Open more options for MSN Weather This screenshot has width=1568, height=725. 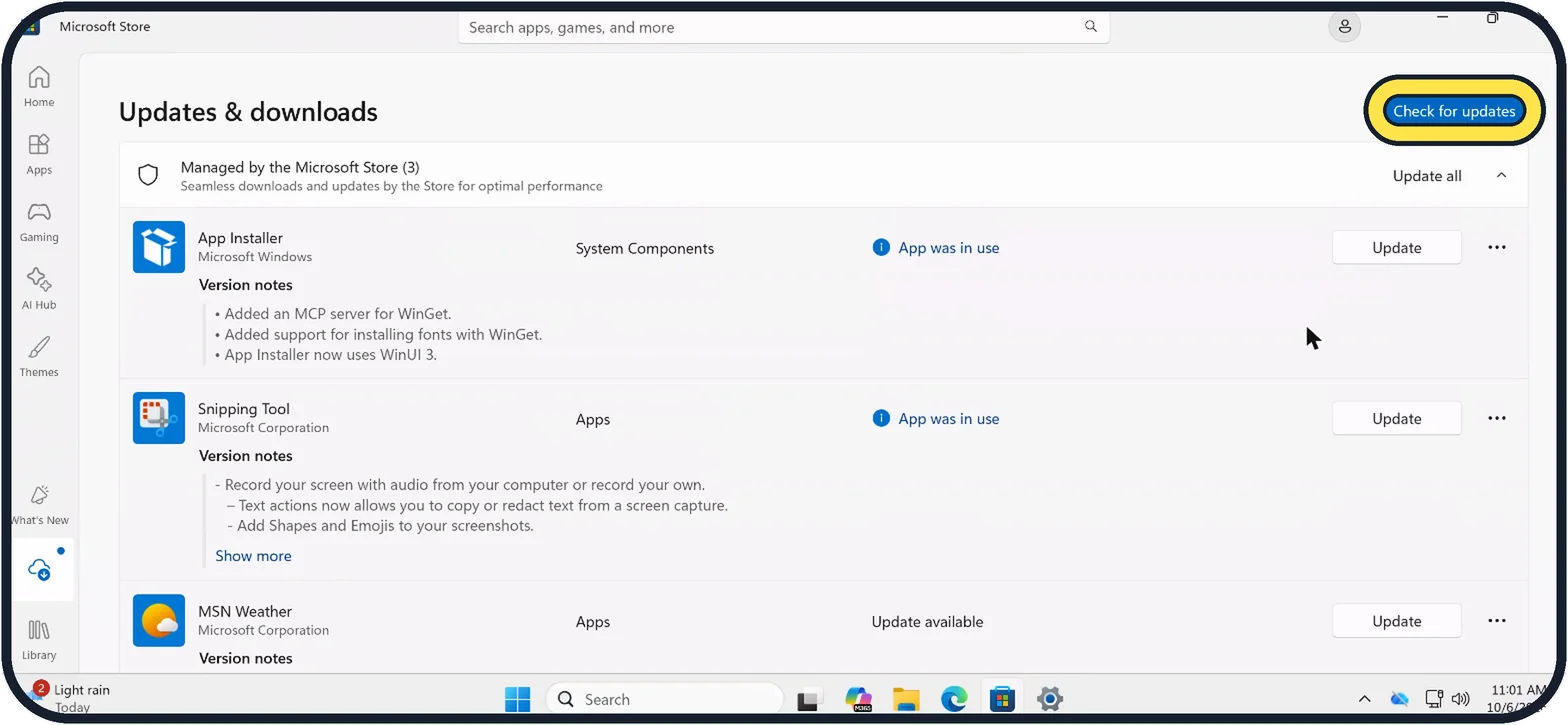[1497, 621]
